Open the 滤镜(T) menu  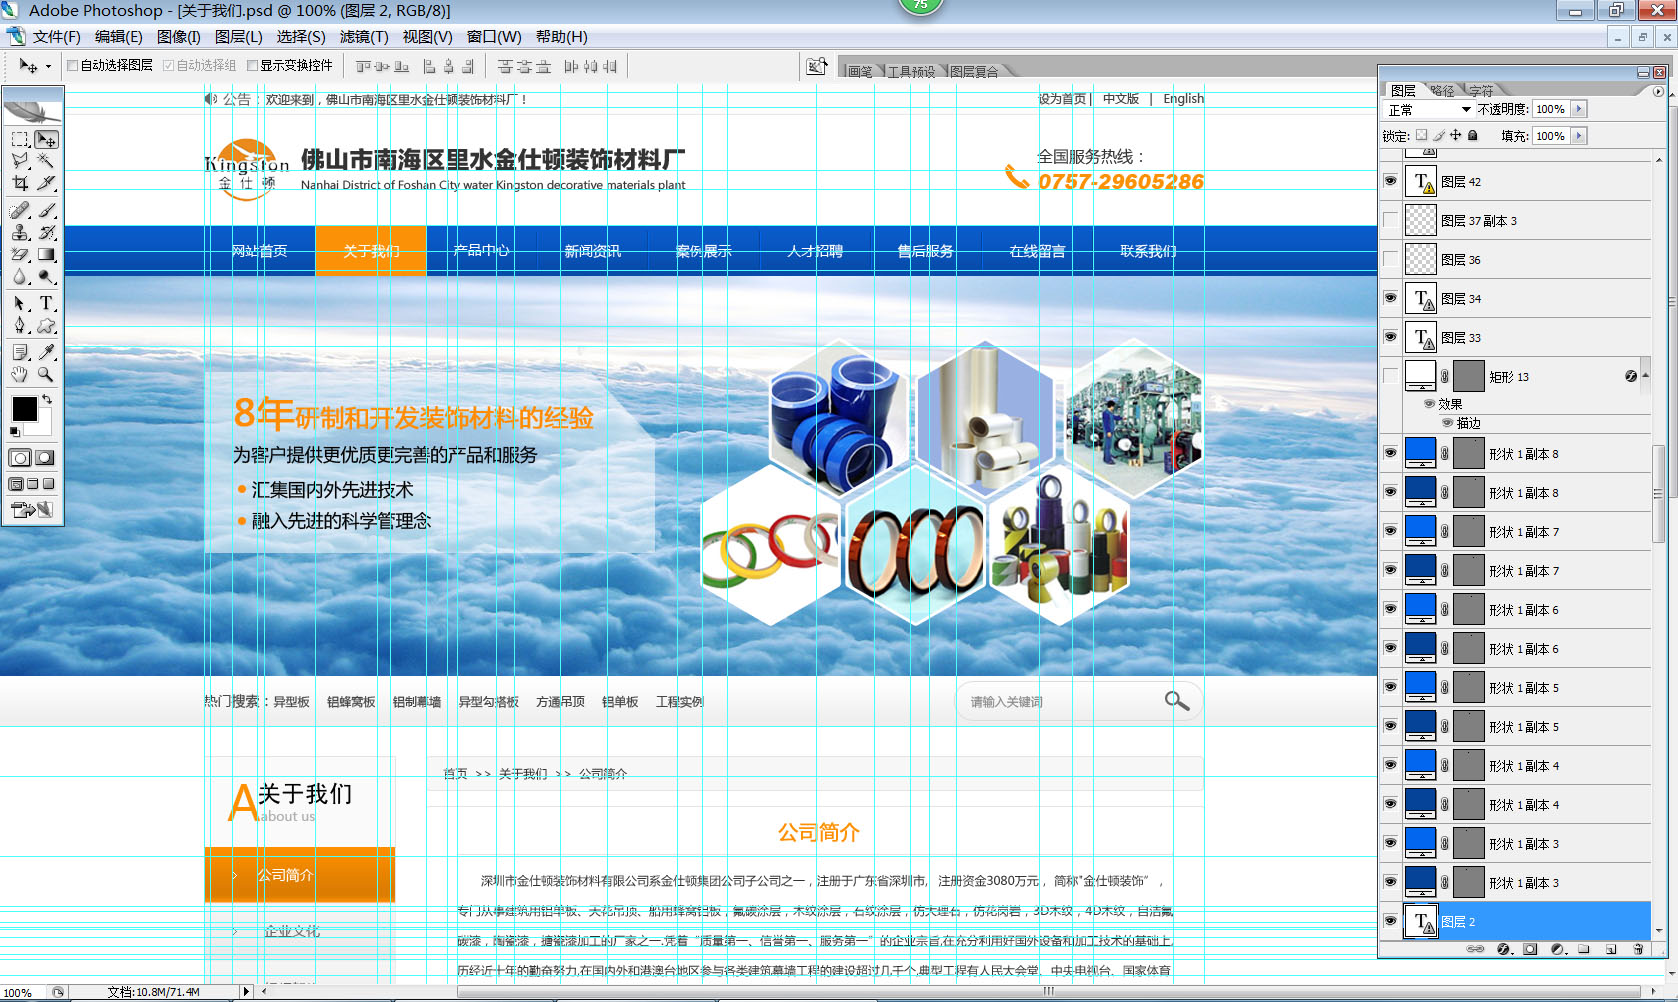(363, 37)
